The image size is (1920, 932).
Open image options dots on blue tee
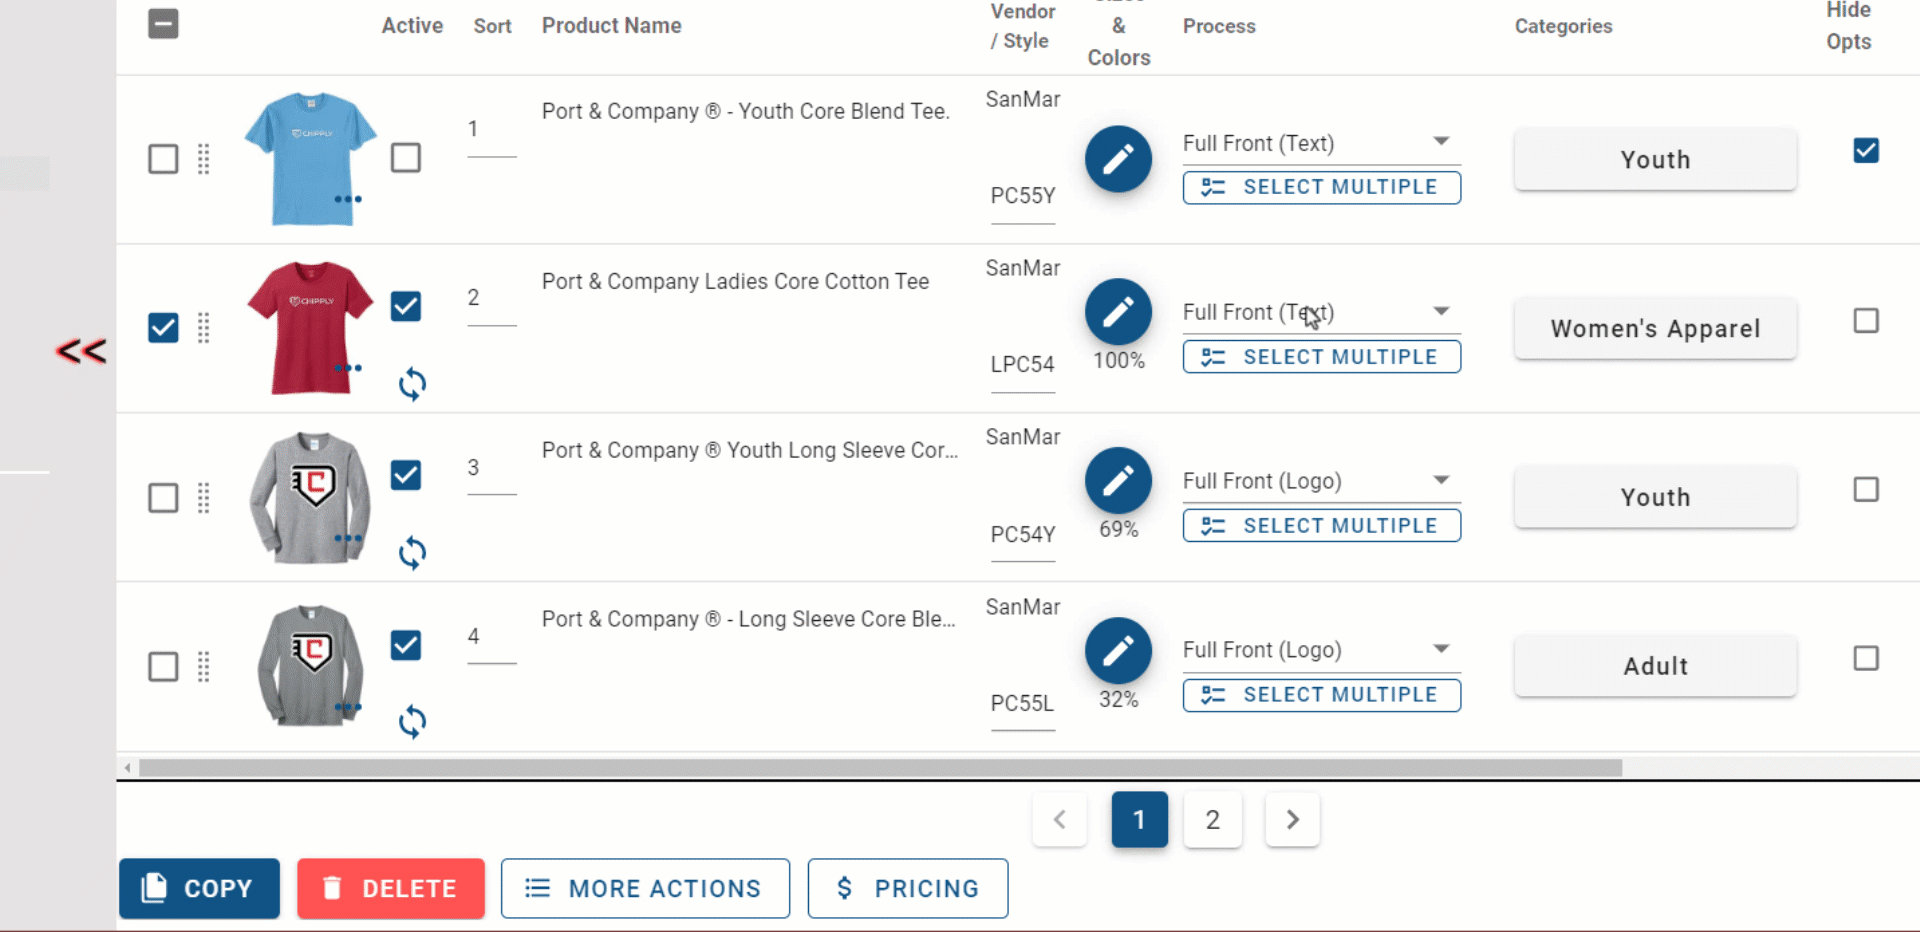(348, 199)
